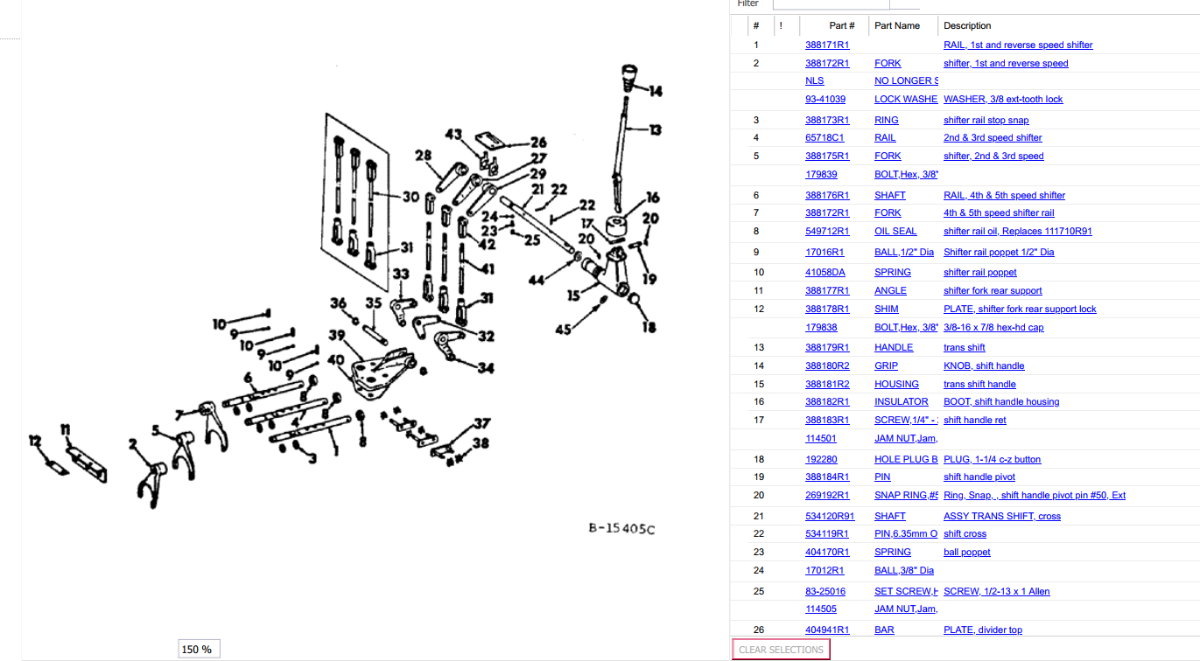Image resolution: width=1200 pixels, height=661 pixels.
Task: Click the 150 % zoom level field
Action: (198, 648)
